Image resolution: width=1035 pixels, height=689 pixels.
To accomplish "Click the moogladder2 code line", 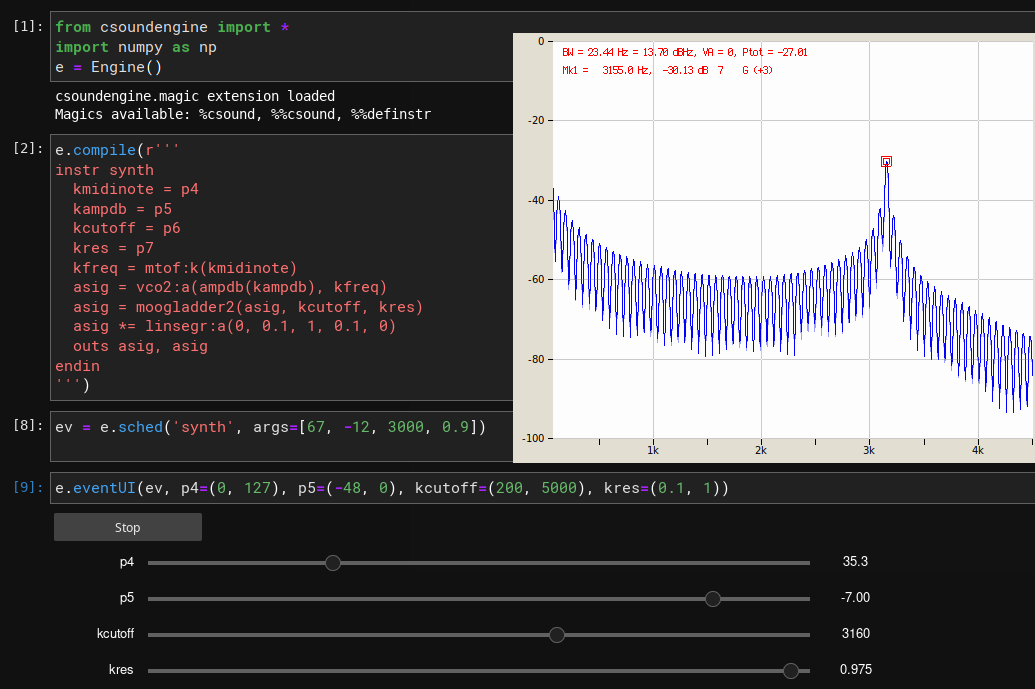I will [x=248, y=307].
